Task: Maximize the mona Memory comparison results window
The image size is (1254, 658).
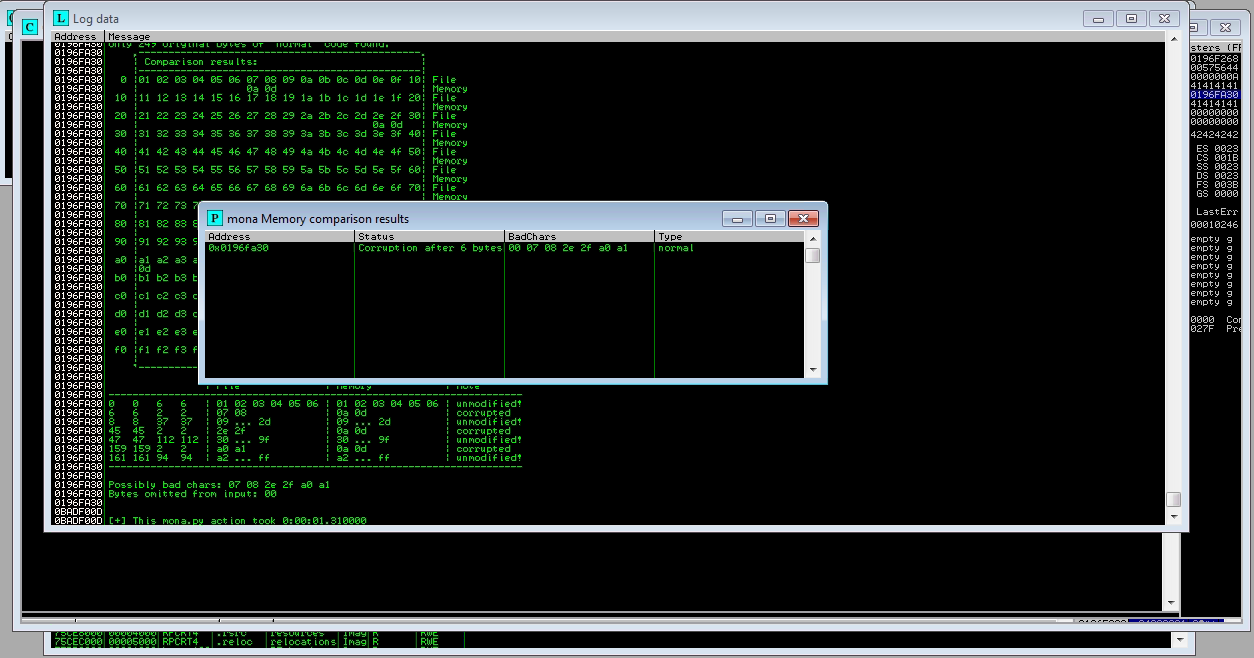Action: tap(770, 218)
